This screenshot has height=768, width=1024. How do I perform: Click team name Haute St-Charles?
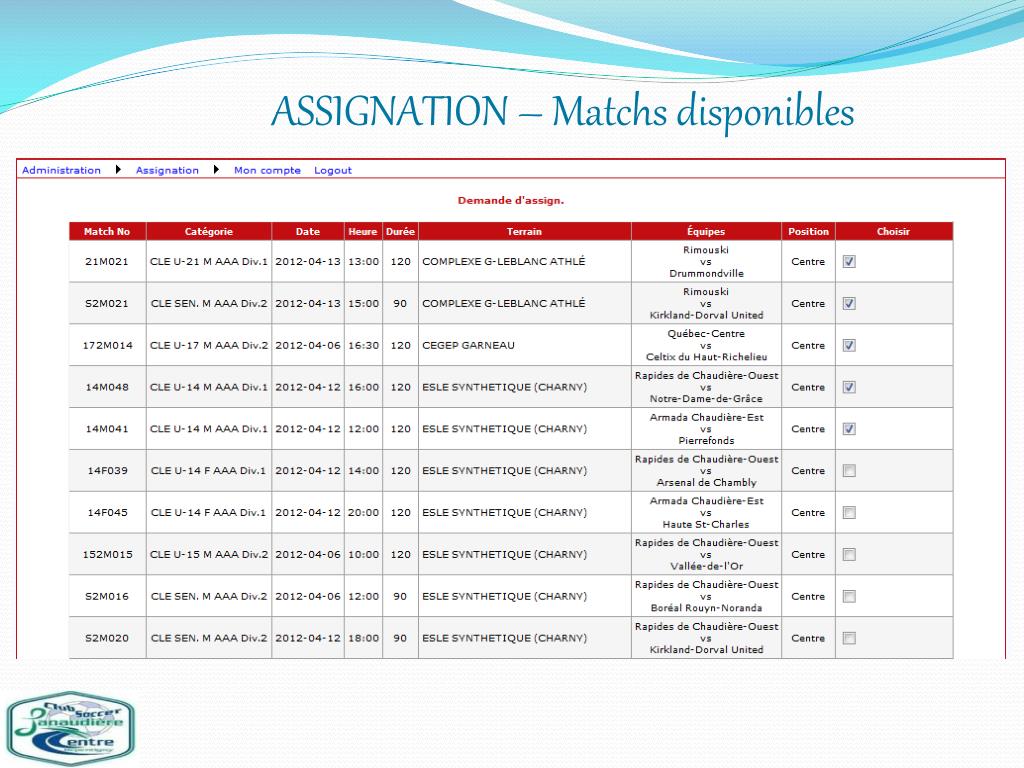click(x=706, y=524)
